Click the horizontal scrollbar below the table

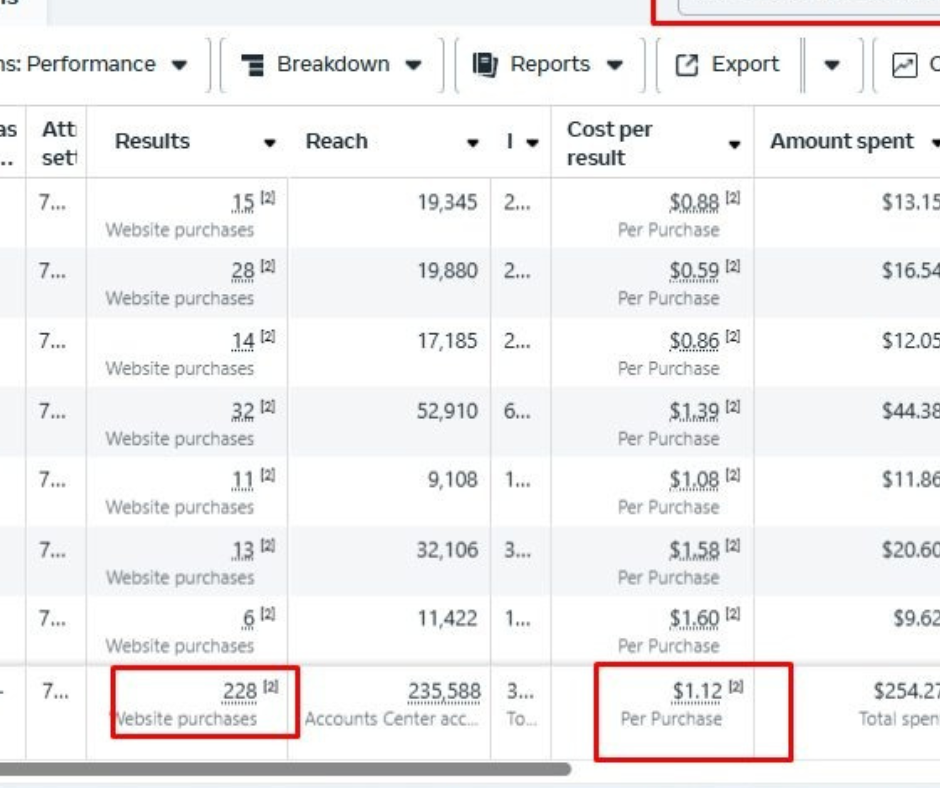click(x=285, y=769)
